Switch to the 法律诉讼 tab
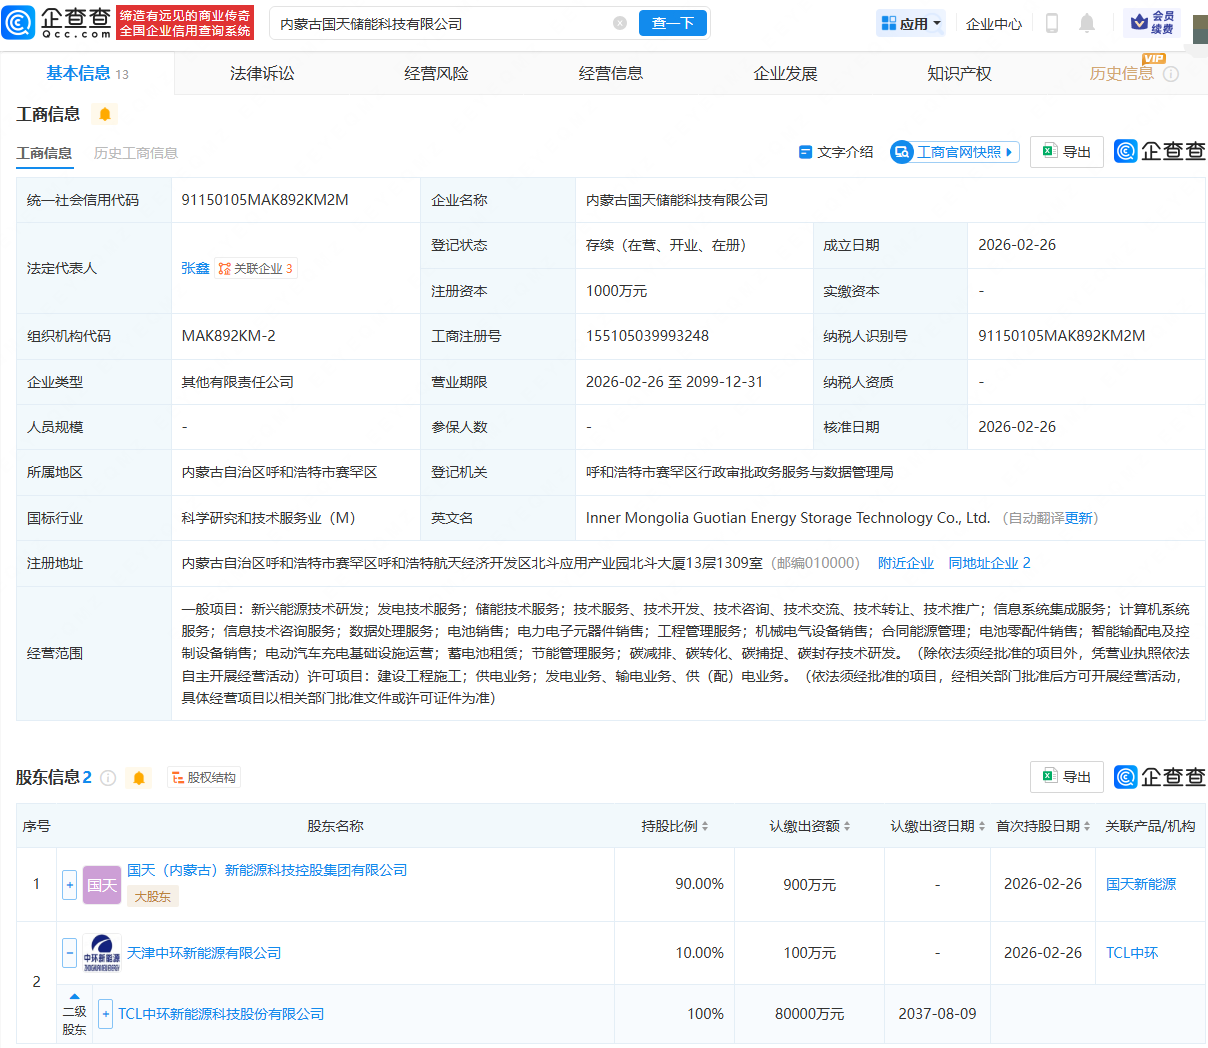The width and height of the screenshot is (1208, 1048). (262, 74)
